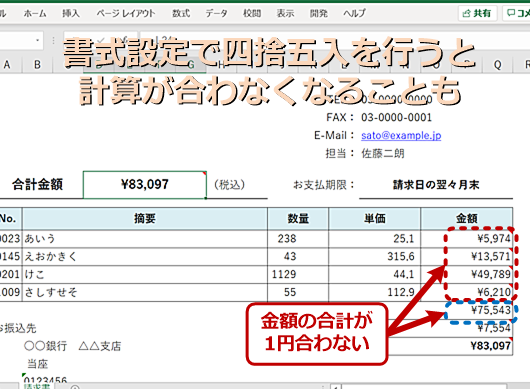The height and width of the screenshot is (389, 530).
Task: Select quantity cell 55
Action: click(x=298, y=292)
